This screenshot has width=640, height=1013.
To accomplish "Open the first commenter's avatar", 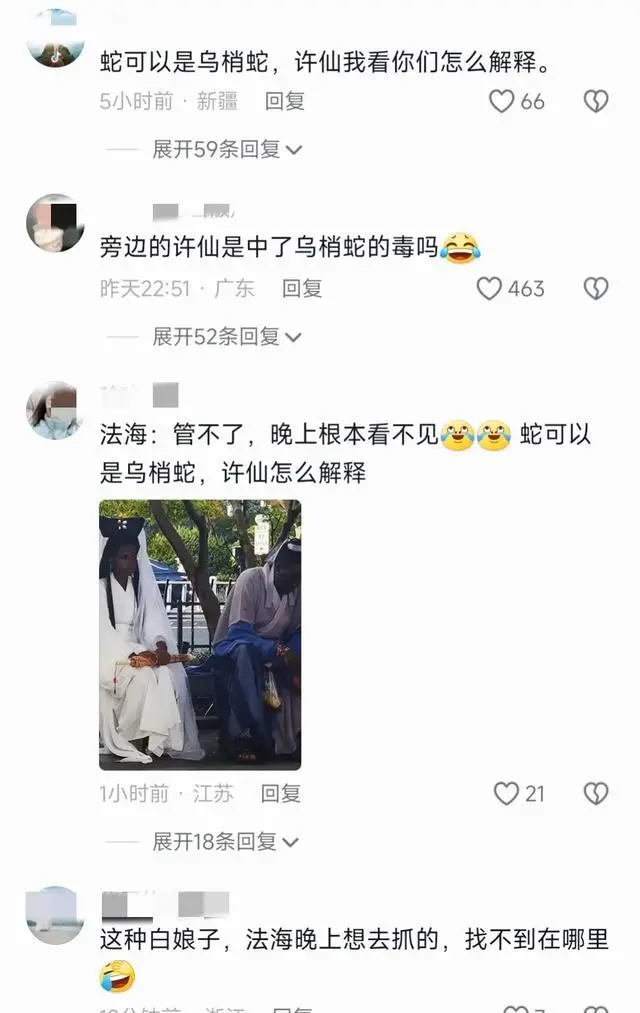I will pyautogui.click(x=56, y=37).
